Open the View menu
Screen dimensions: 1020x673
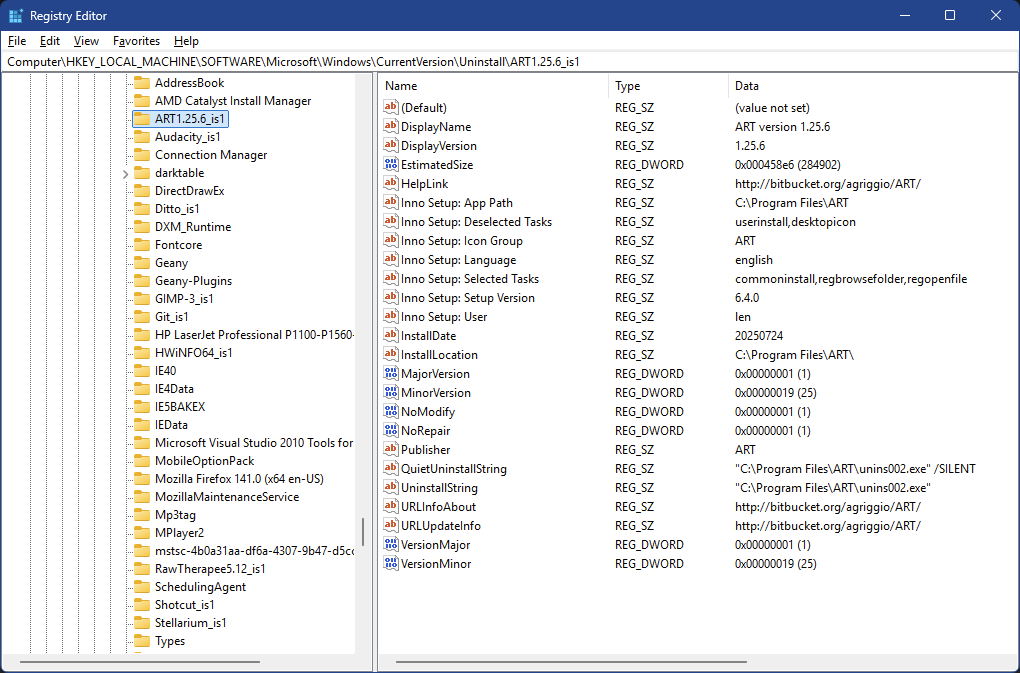click(x=86, y=41)
